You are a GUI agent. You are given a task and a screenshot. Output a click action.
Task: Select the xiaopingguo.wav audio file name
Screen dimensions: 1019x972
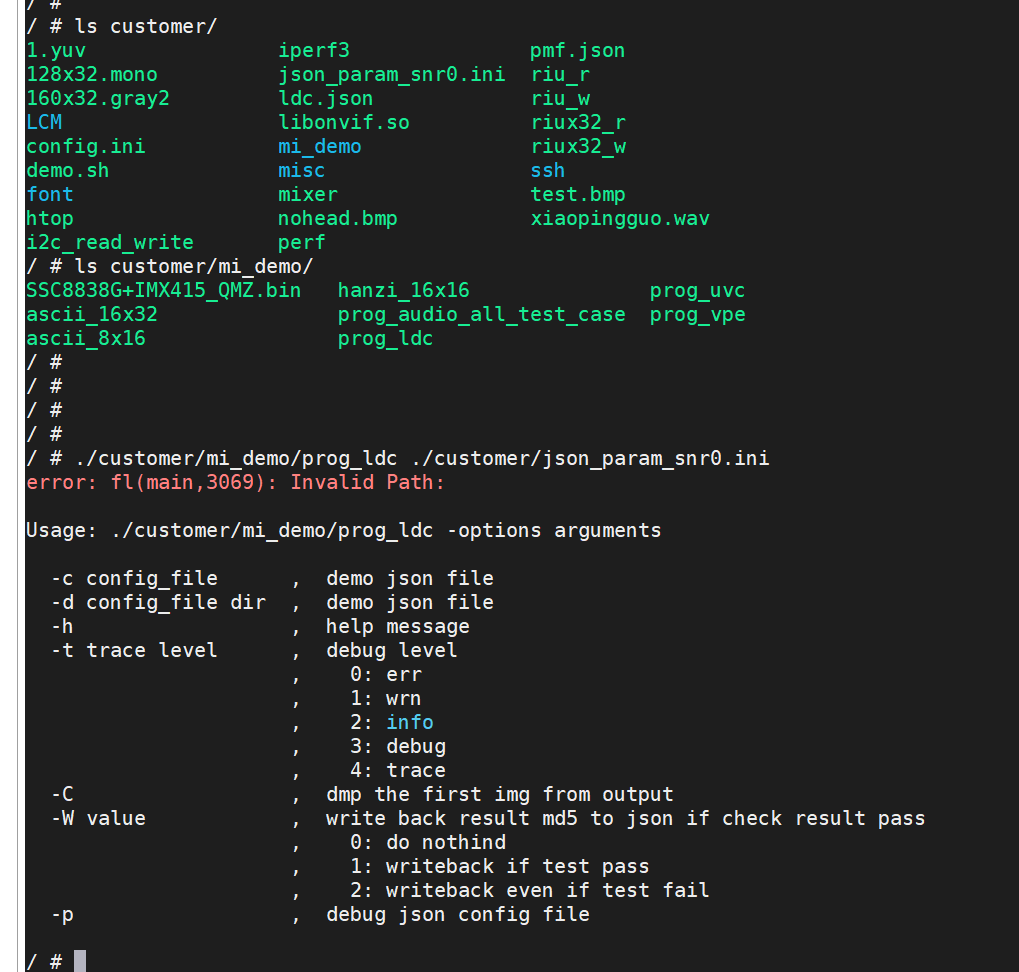[x=620, y=219]
